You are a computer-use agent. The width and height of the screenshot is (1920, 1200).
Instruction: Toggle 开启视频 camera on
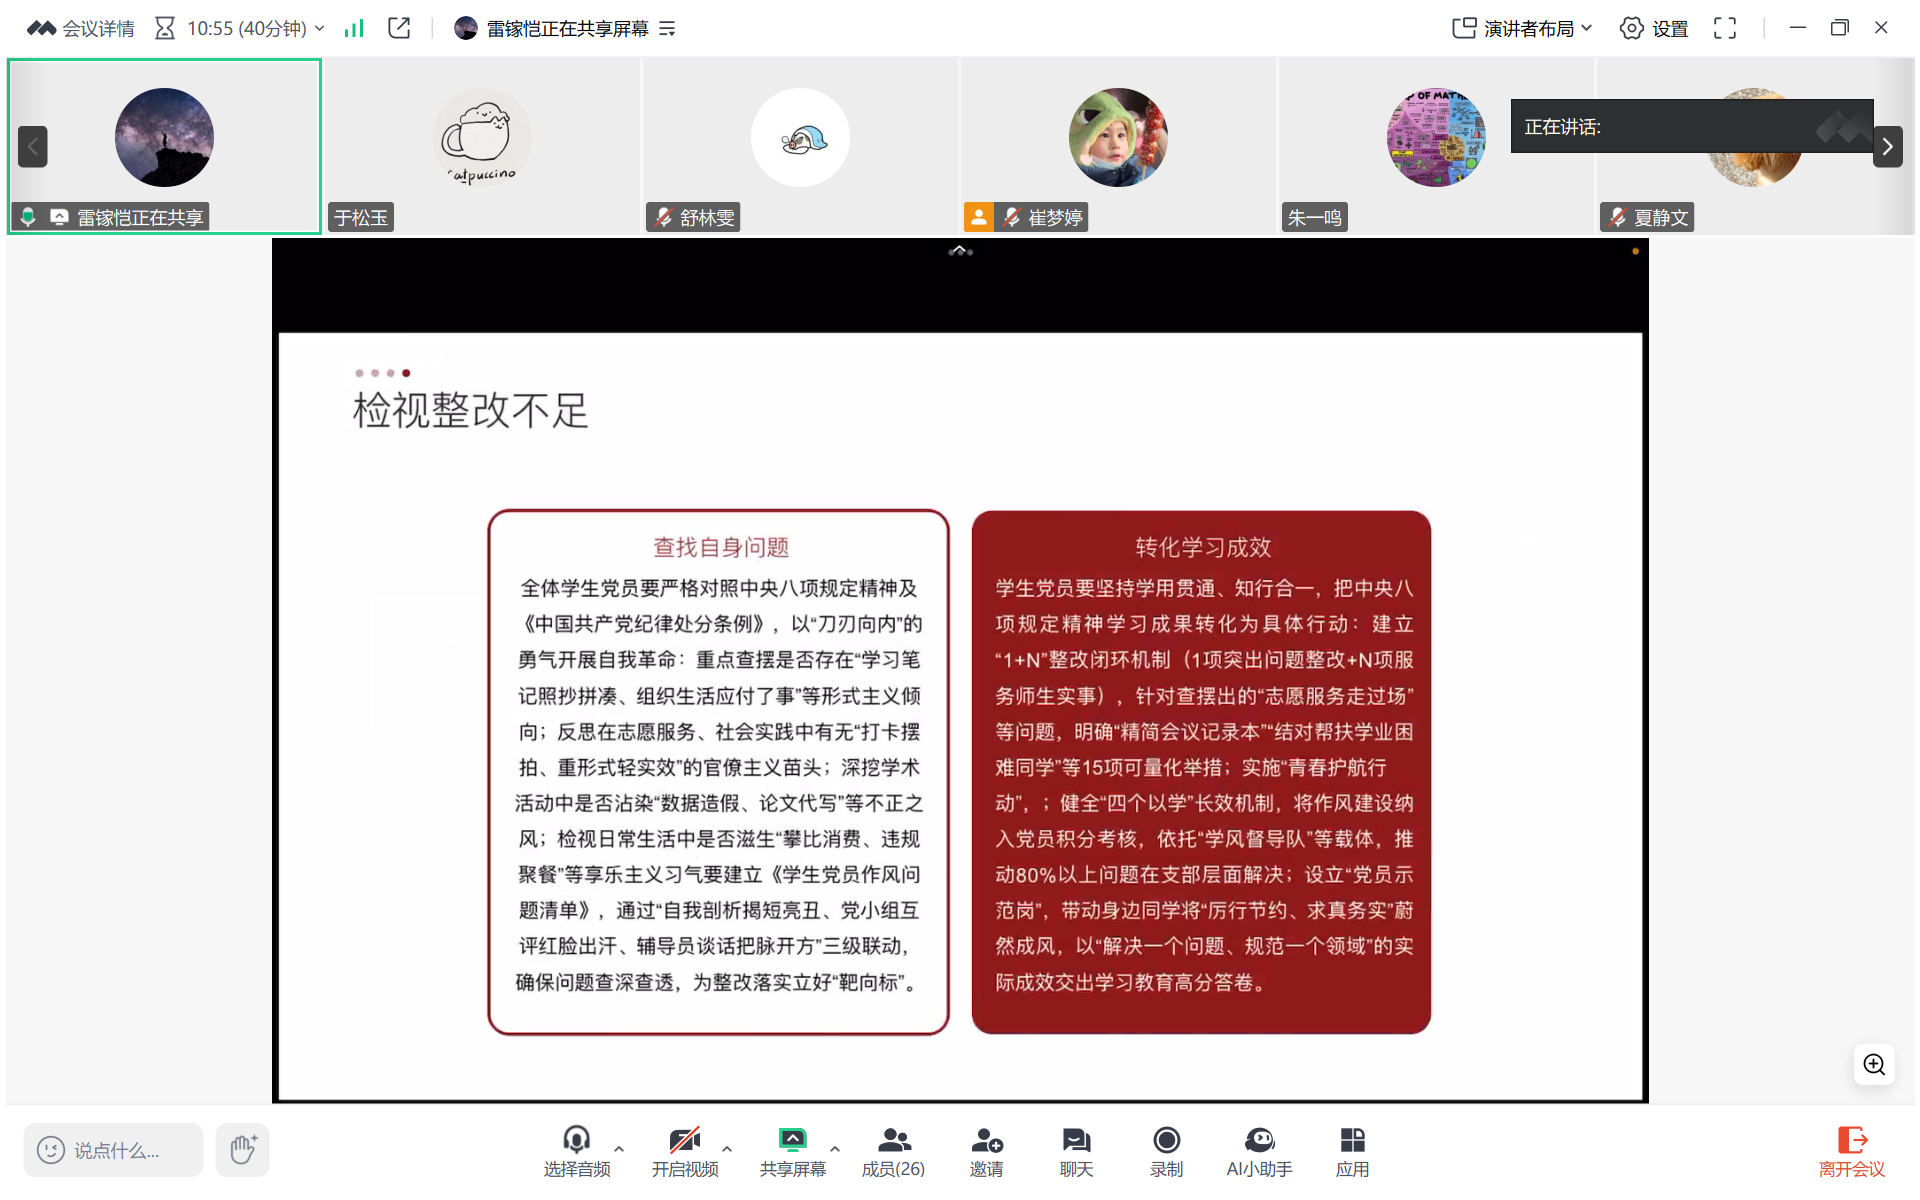click(x=684, y=1150)
